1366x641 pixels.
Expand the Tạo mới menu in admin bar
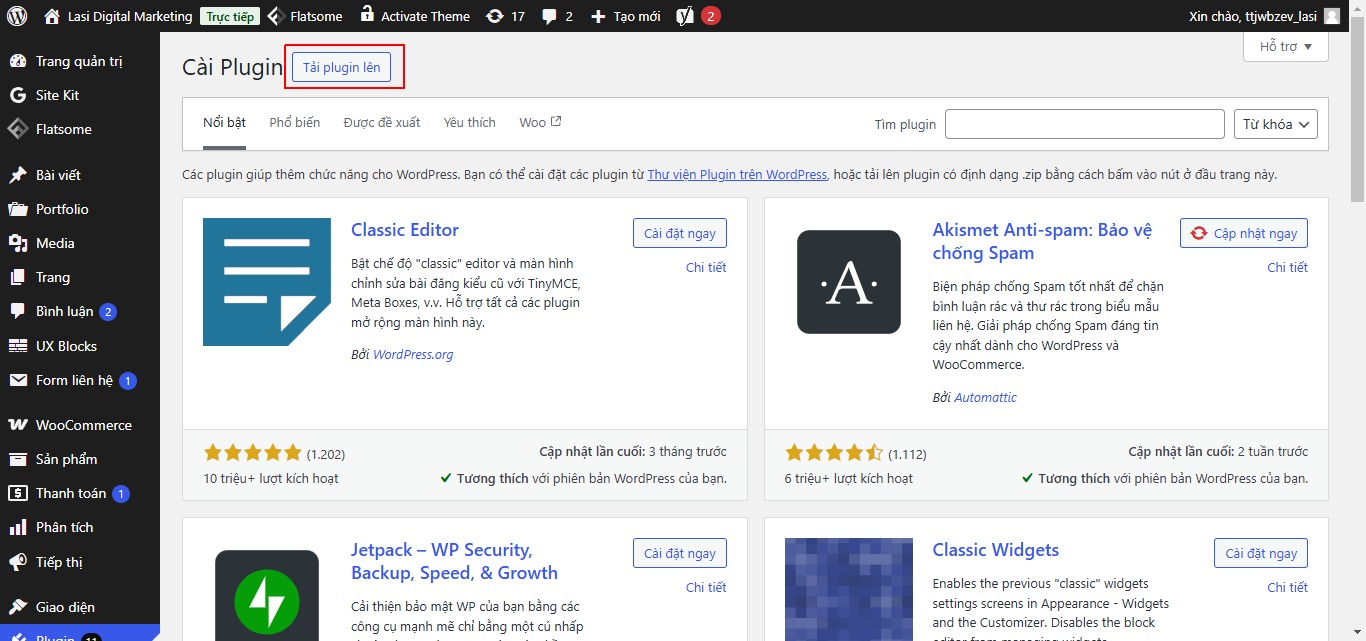[x=625, y=16]
